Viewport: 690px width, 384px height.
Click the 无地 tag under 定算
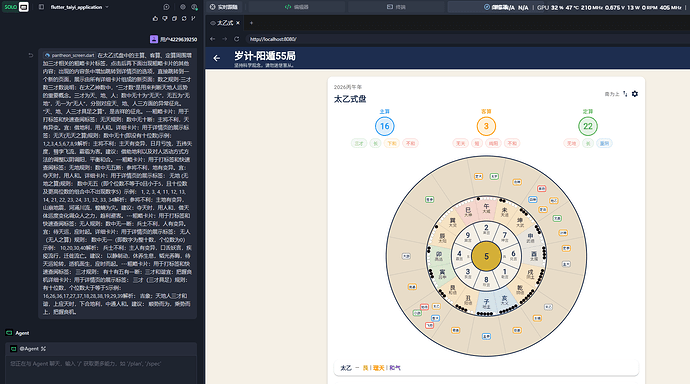click(x=572, y=143)
